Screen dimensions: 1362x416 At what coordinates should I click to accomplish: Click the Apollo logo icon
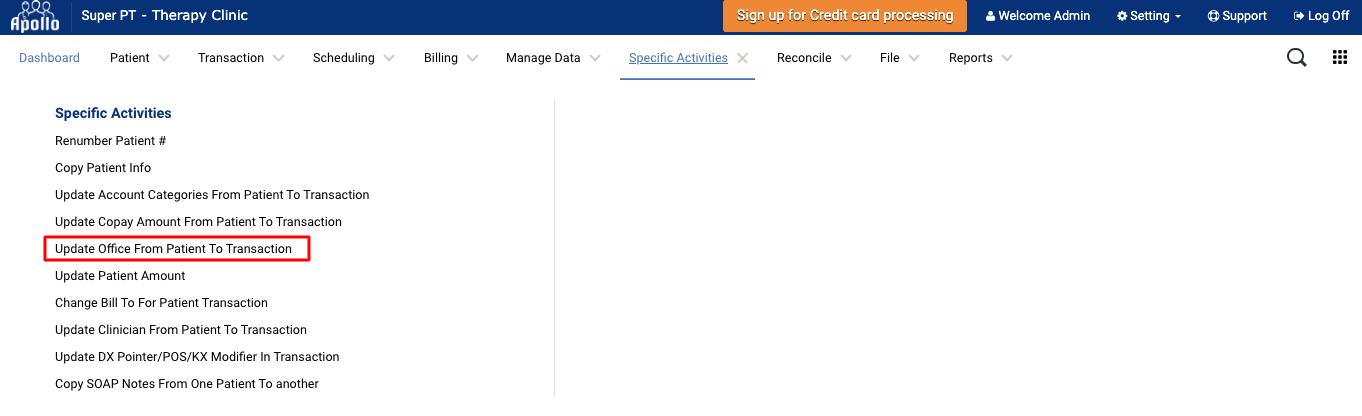(x=35, y=17)
